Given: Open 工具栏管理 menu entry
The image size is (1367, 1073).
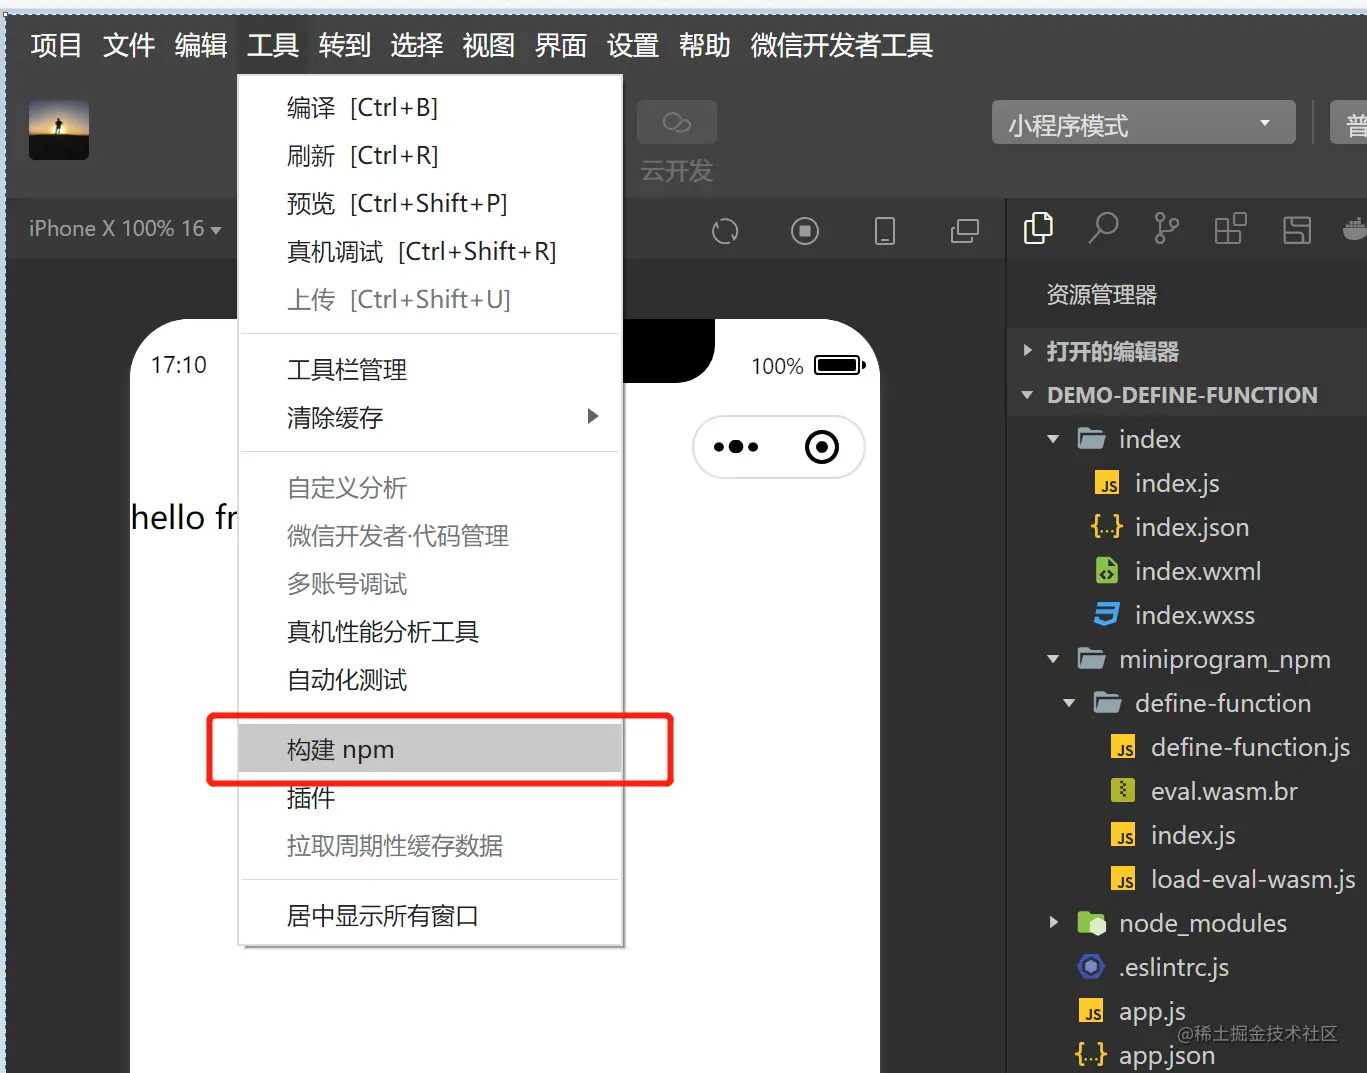Looking at the screenshot, I should pyautogui.click(x=430, y=369).
